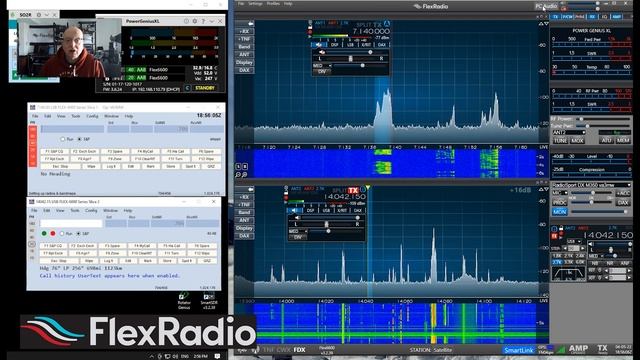Viewport: 640px width, 360px height.
Task: Open SmartSDR desktop shortcut
Action: click(209, 301)
